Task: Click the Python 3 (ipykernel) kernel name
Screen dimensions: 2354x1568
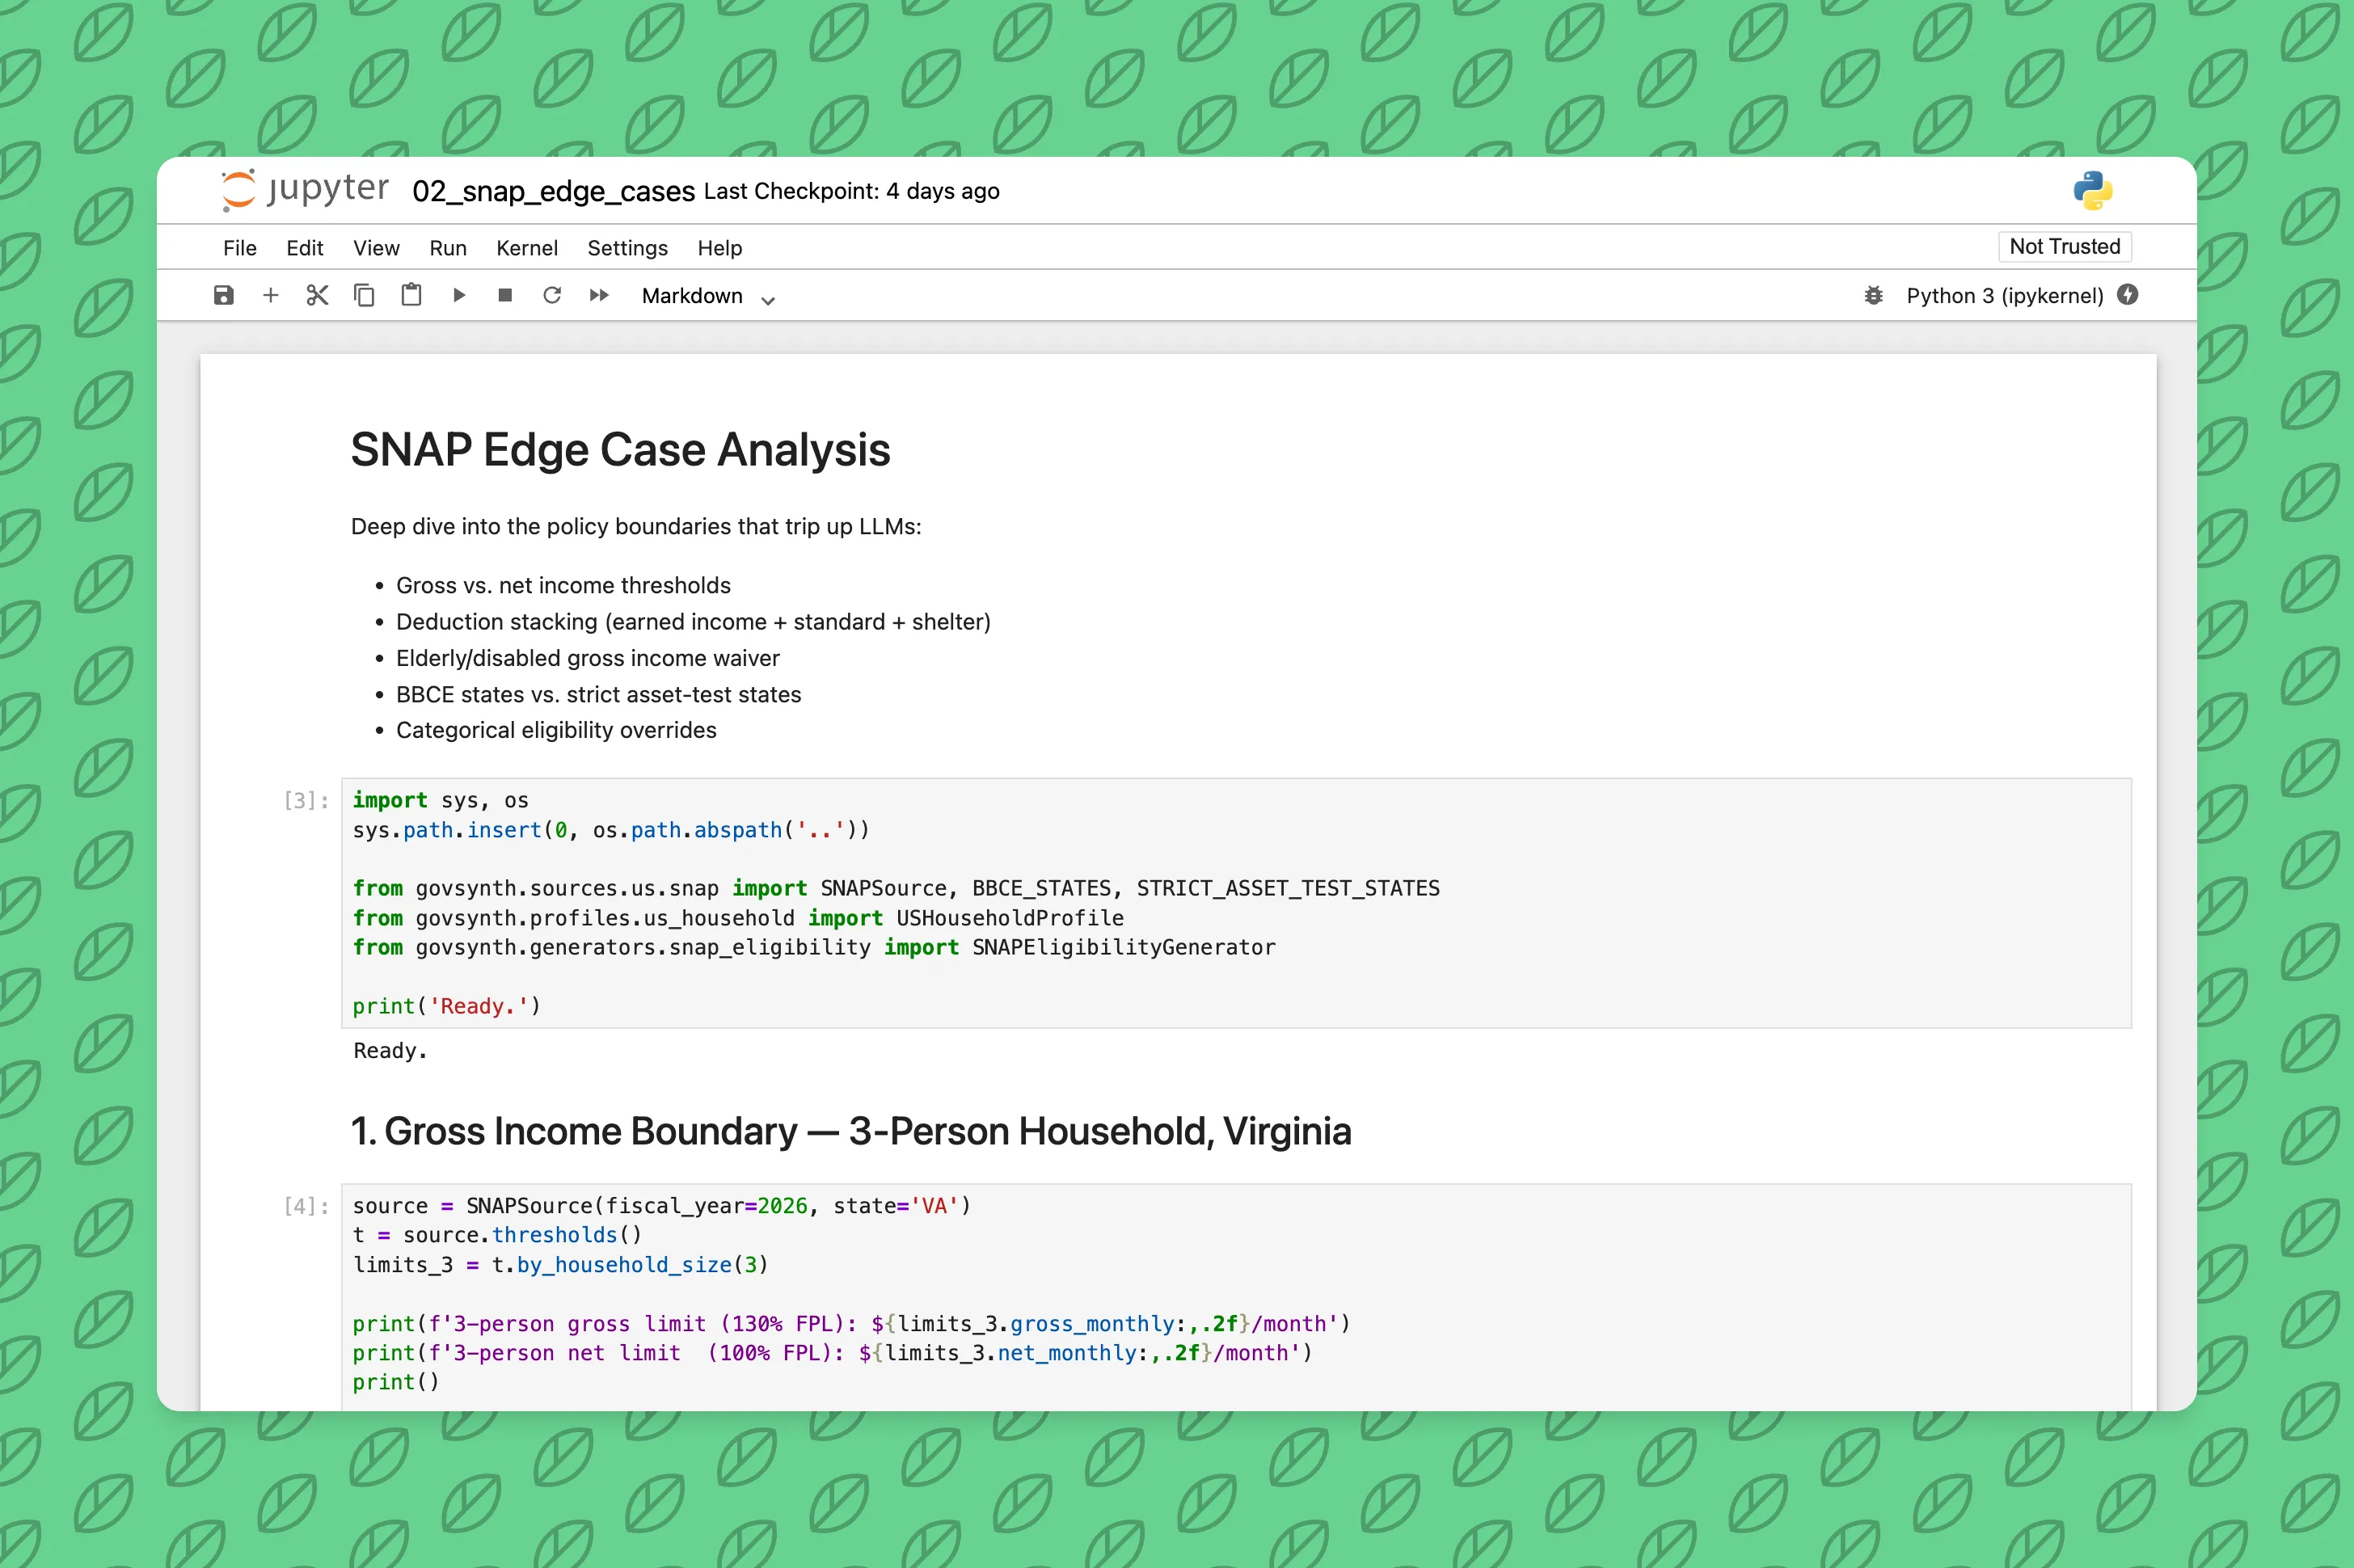Action: tap(2004, 296)
